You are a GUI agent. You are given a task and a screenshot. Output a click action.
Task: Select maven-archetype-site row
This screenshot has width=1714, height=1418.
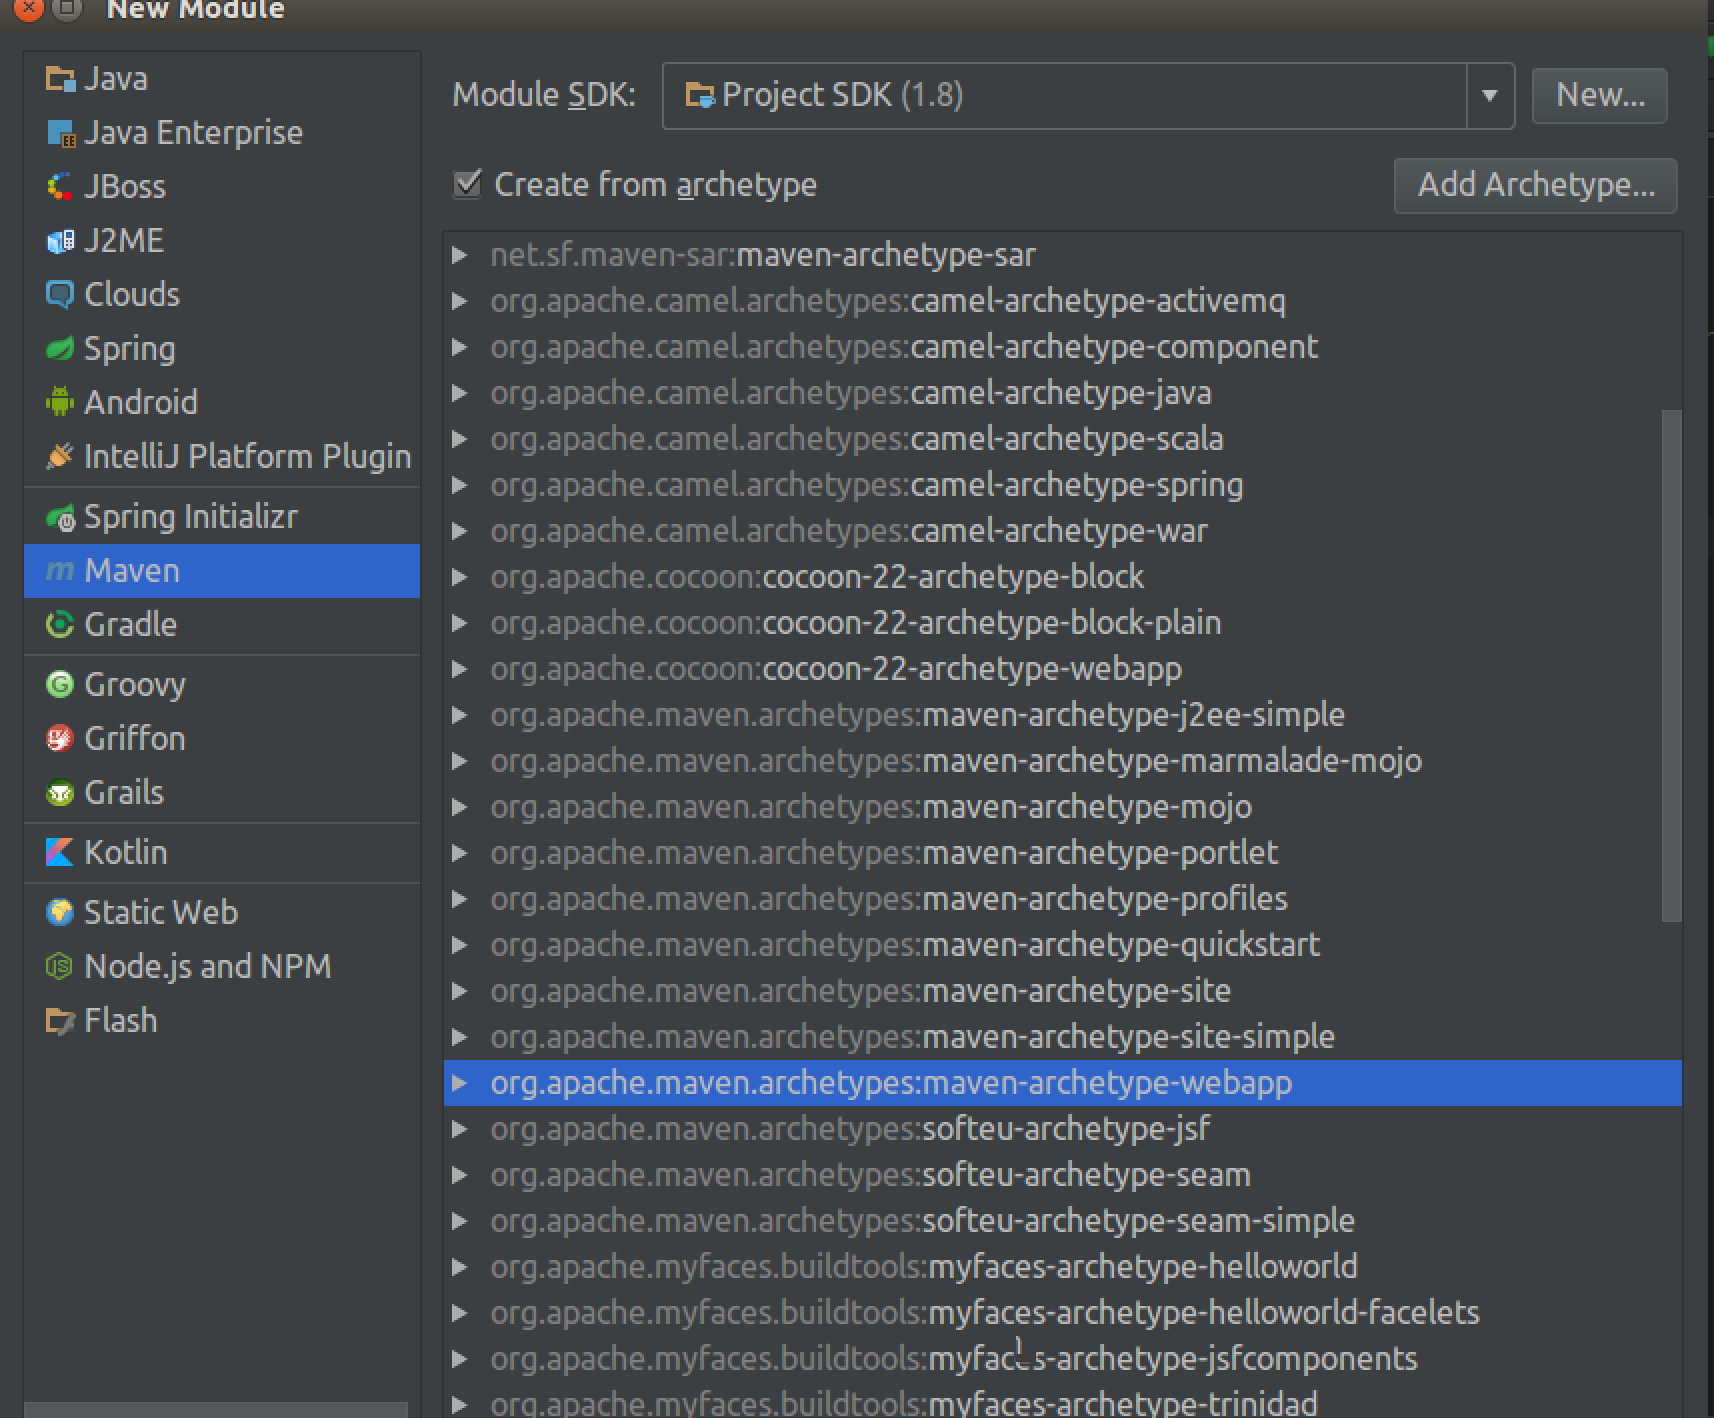tap(1062, 991)
